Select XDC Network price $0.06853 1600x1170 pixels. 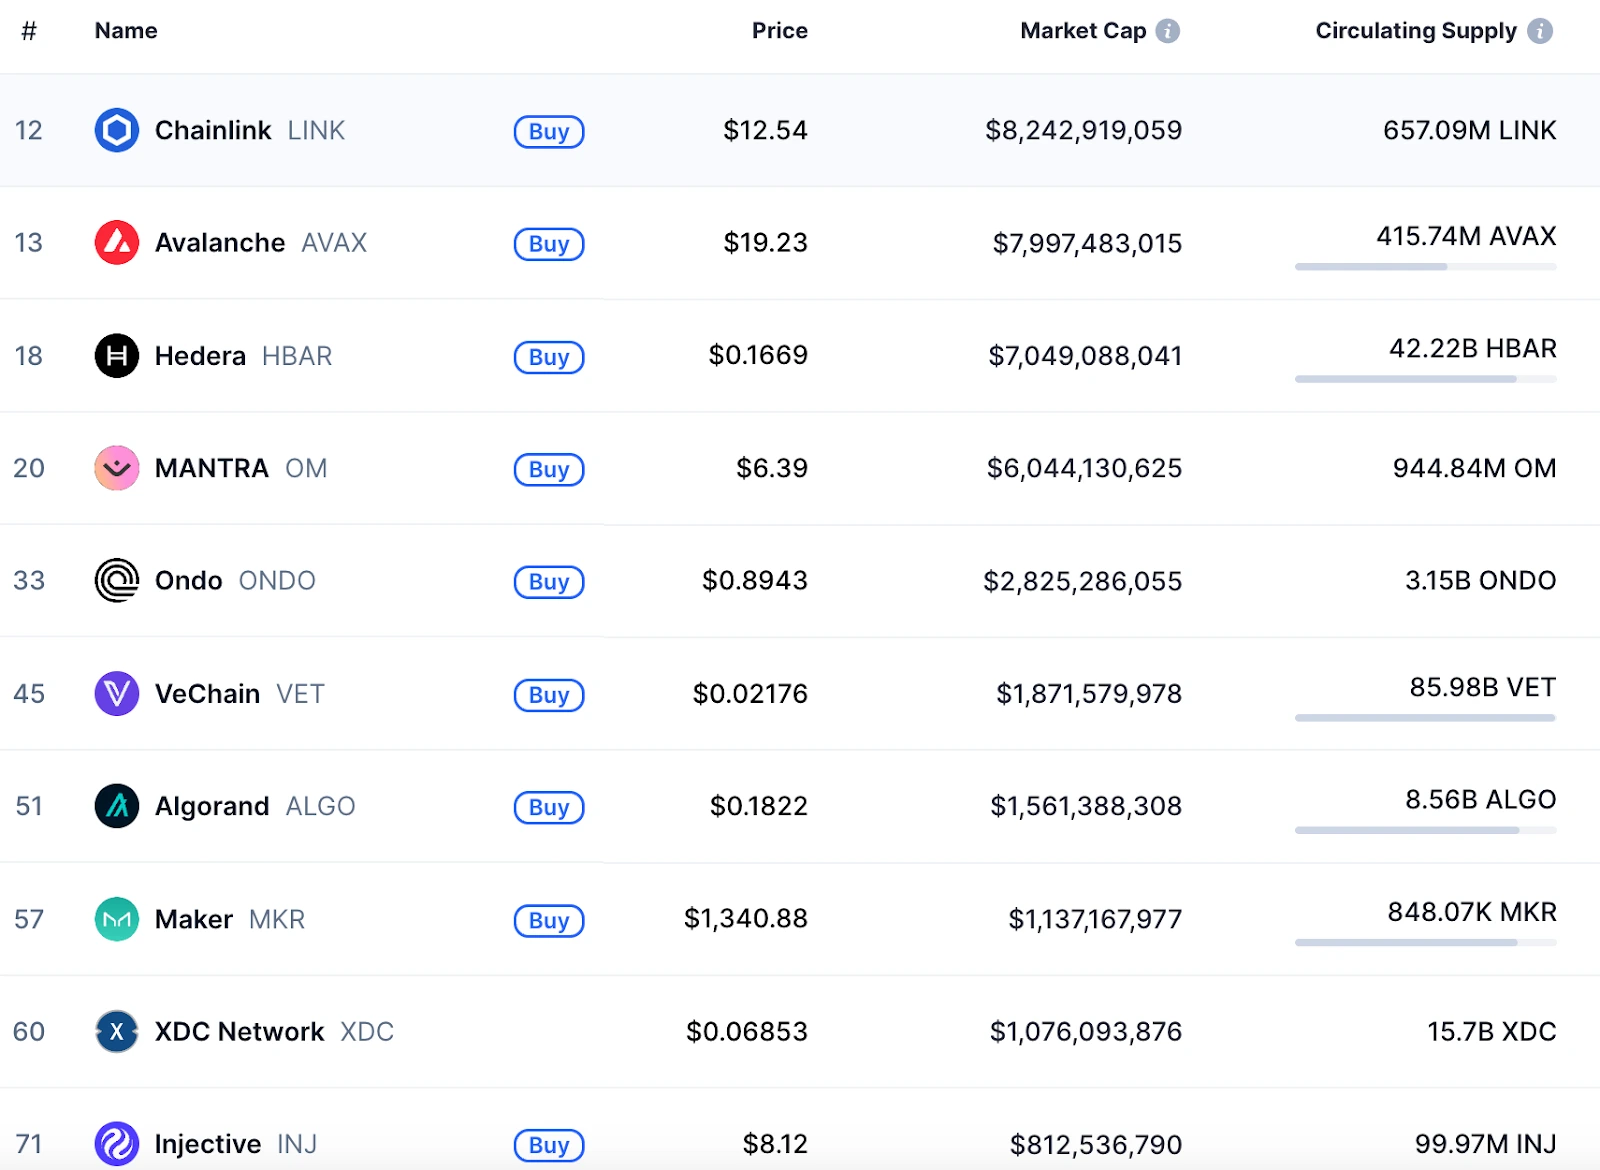click(x=747, y=1031)
